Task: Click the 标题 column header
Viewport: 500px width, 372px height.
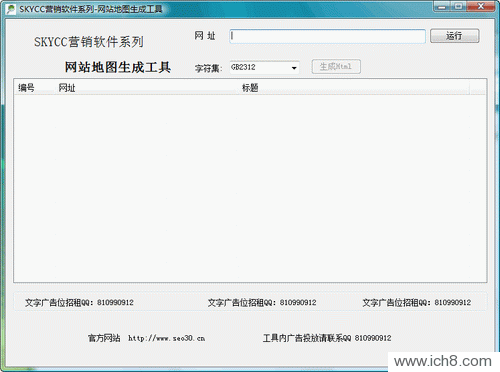Action: [x=250, y=88]
